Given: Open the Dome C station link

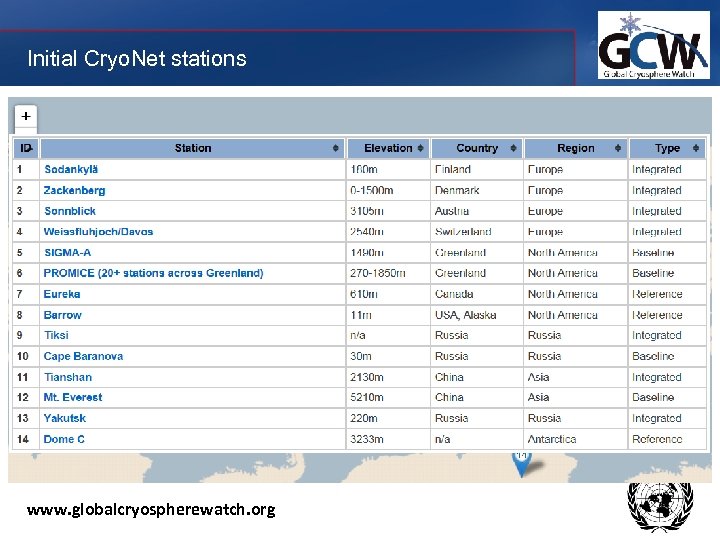Looking at the screenshot, I should tap(64, 439).
